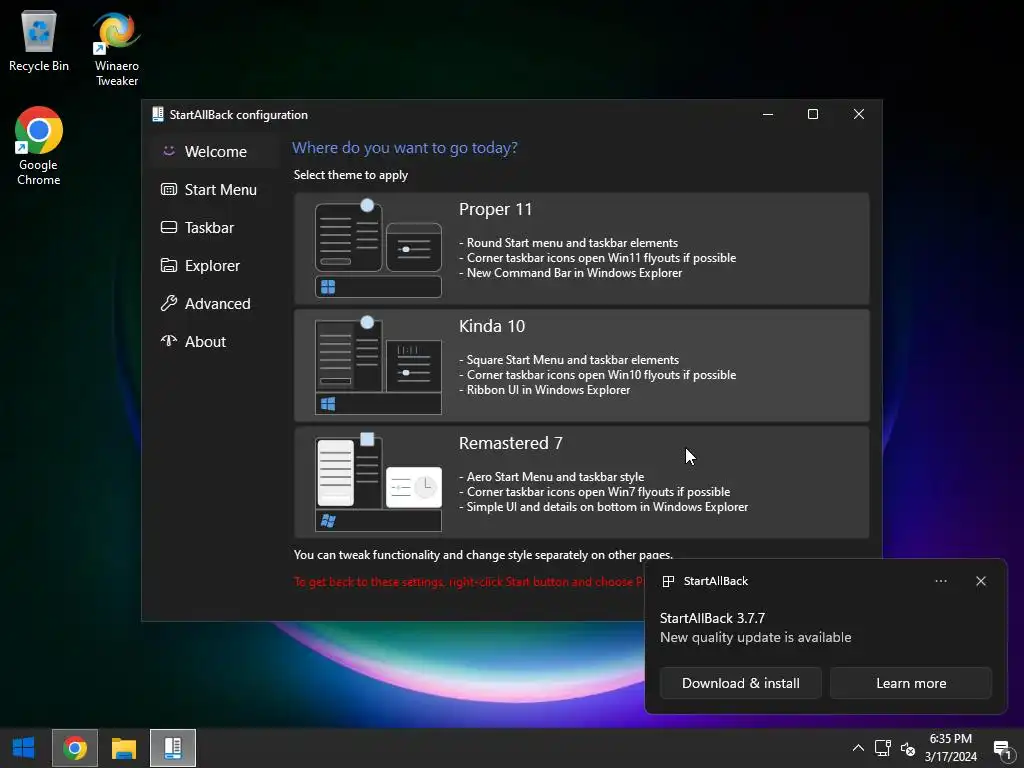Click the Advanced wrench sidebar icon
This screenshot has width=1024, height=768.
click(x=168, y=303)
